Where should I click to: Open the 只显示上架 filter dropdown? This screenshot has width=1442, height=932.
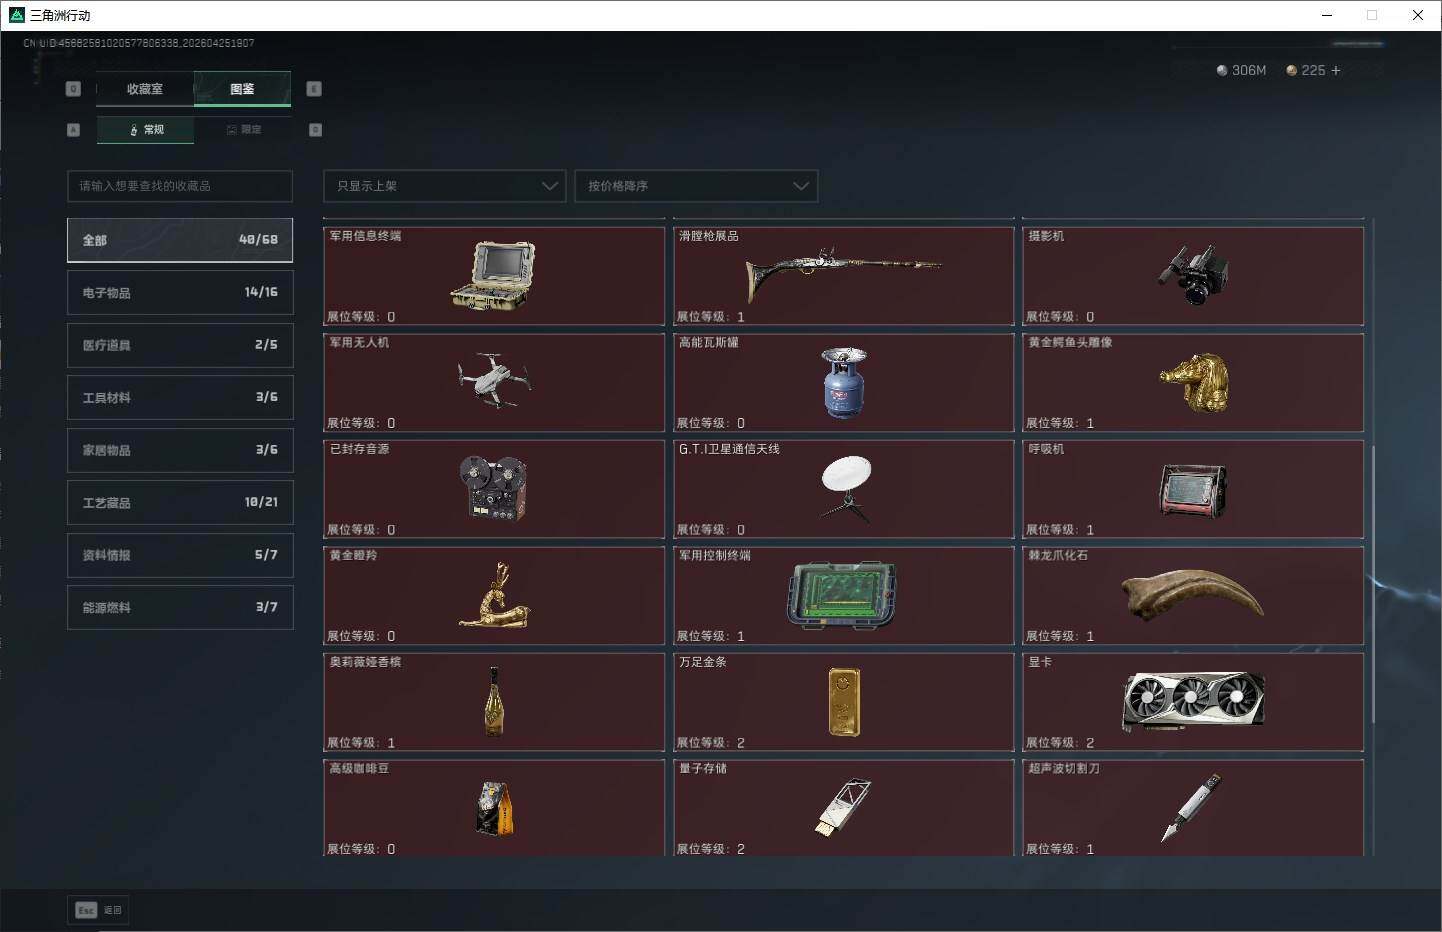445,186
